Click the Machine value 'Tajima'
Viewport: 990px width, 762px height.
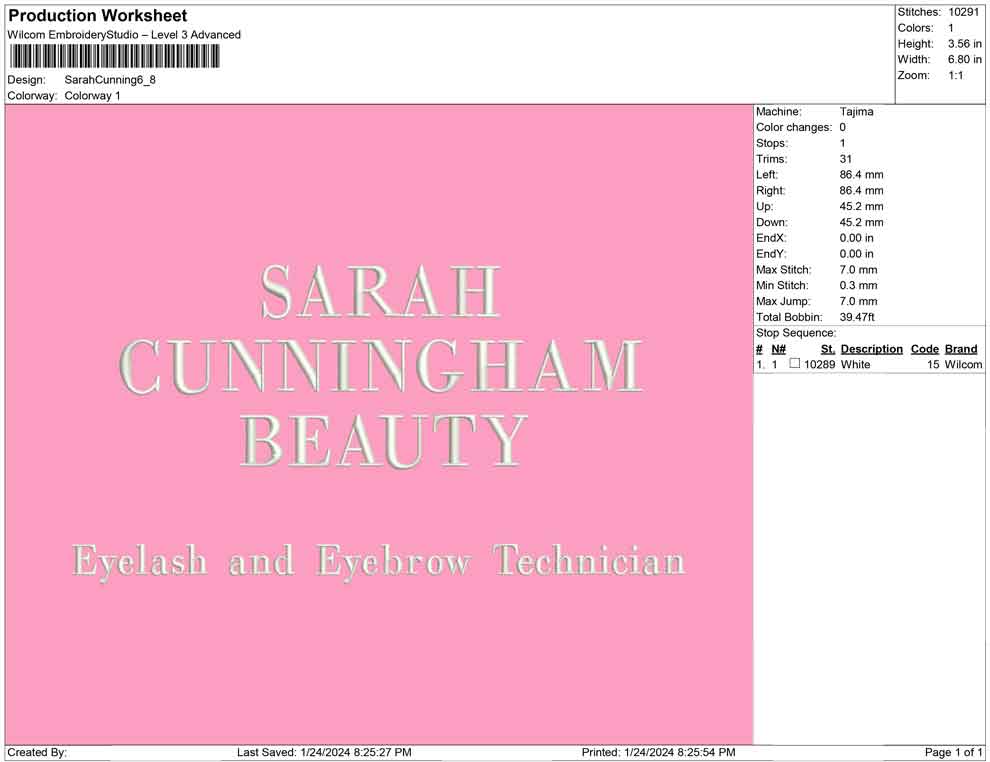tap(856, 112)
